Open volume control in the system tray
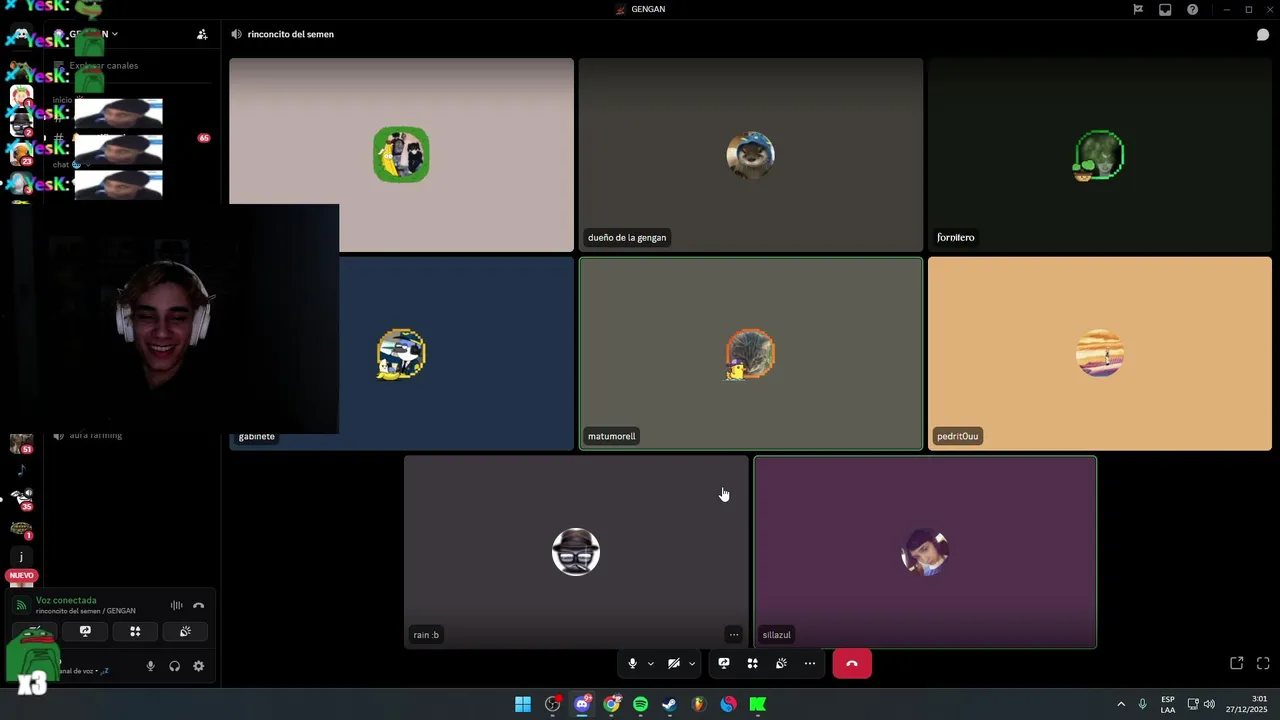The image size is (1280, 720). [x=1209, y=704]
